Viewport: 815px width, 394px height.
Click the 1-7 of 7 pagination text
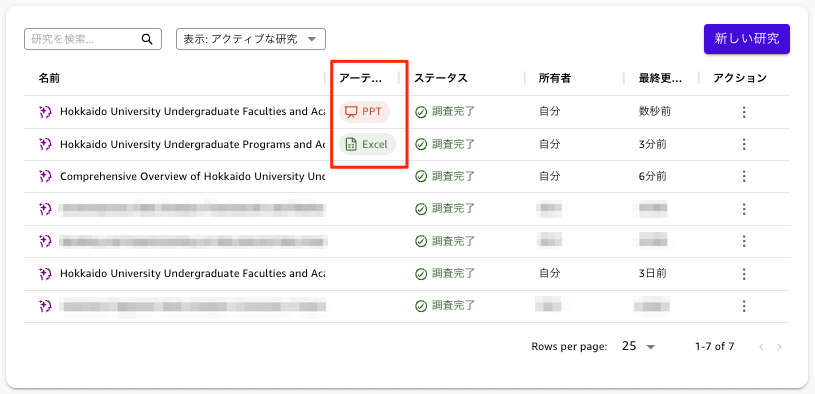point(714,346)
